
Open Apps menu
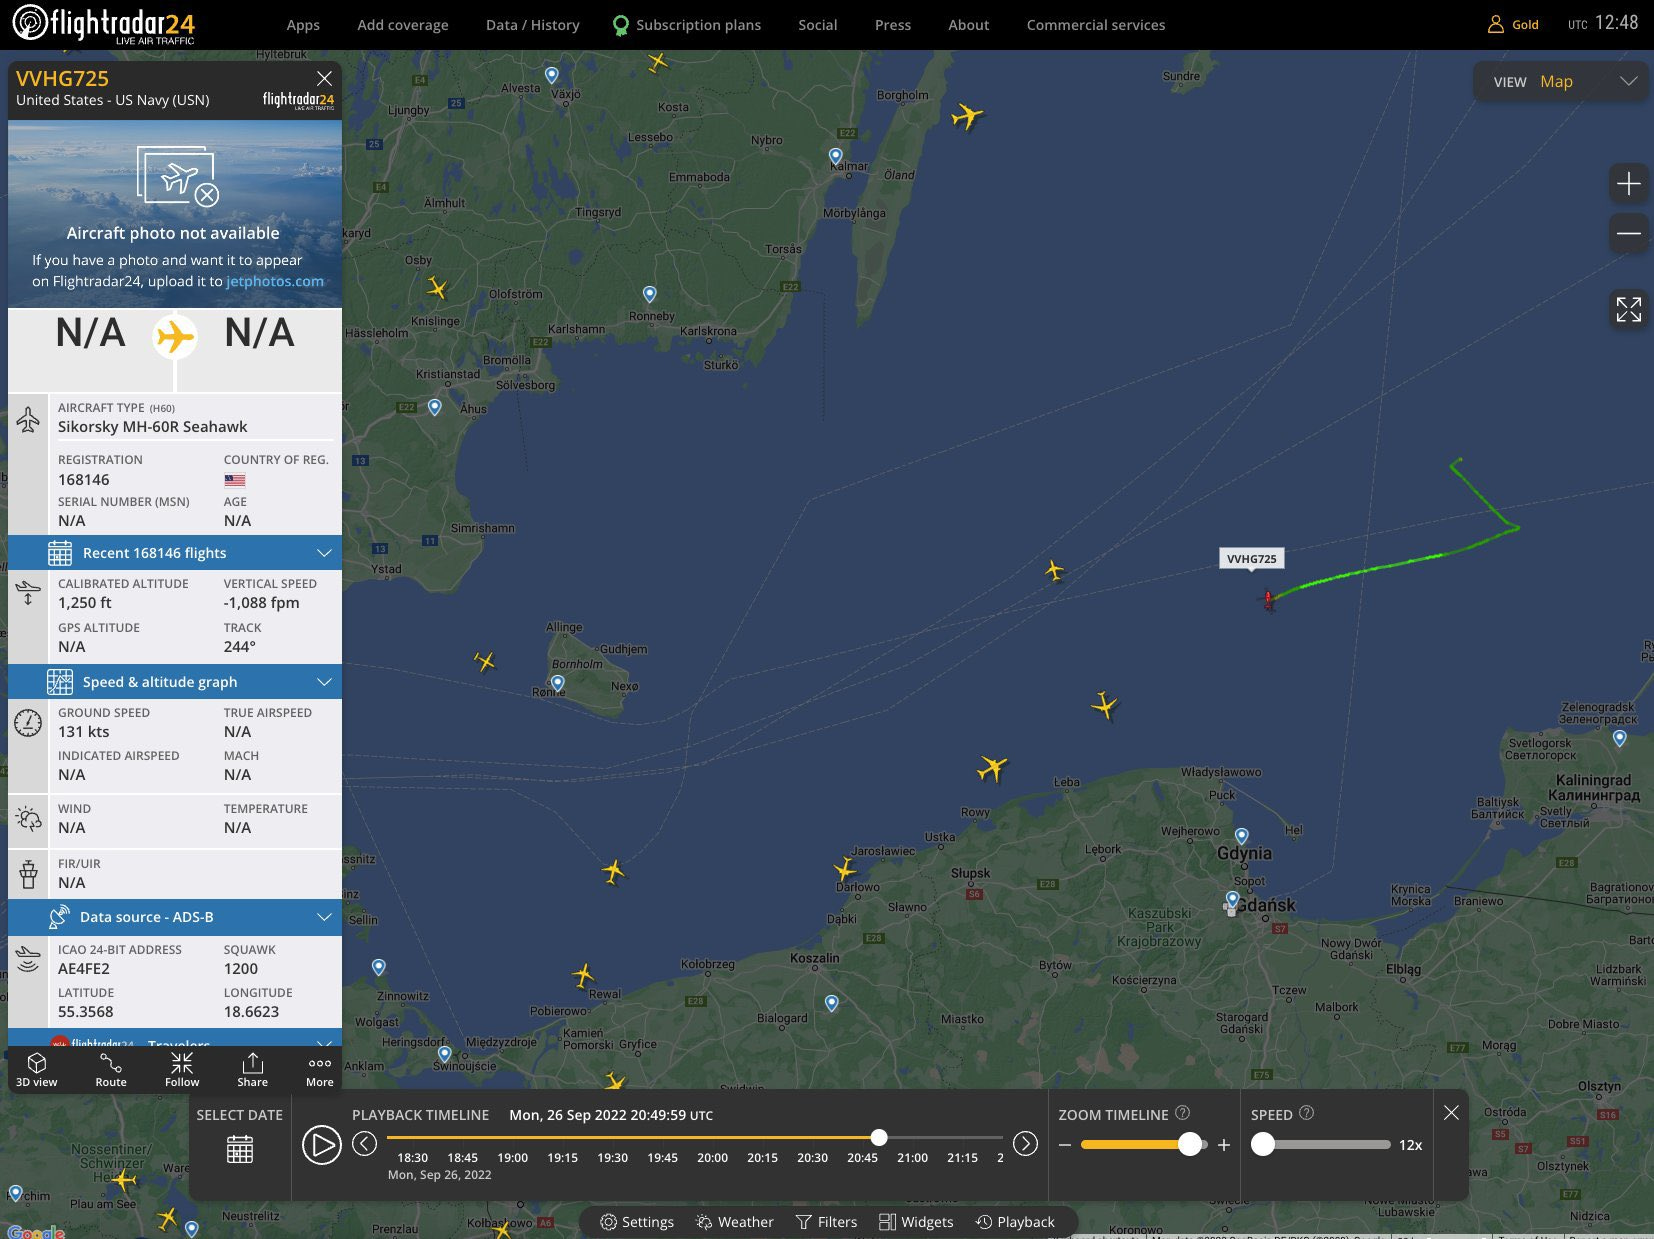303,25
